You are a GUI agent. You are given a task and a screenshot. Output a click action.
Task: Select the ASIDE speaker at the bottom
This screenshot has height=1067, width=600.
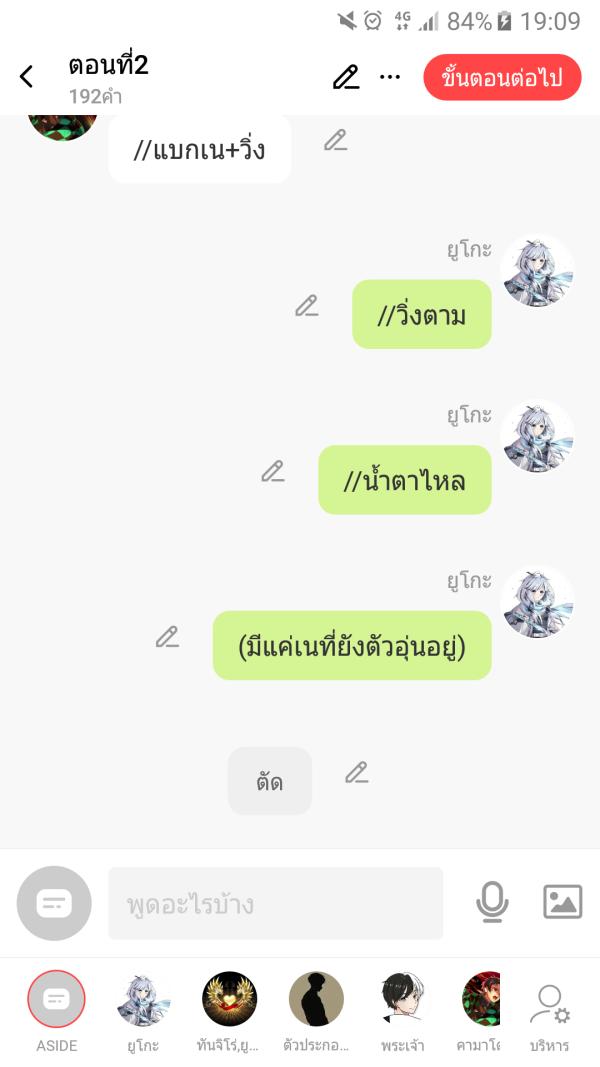pos(56,1011)
